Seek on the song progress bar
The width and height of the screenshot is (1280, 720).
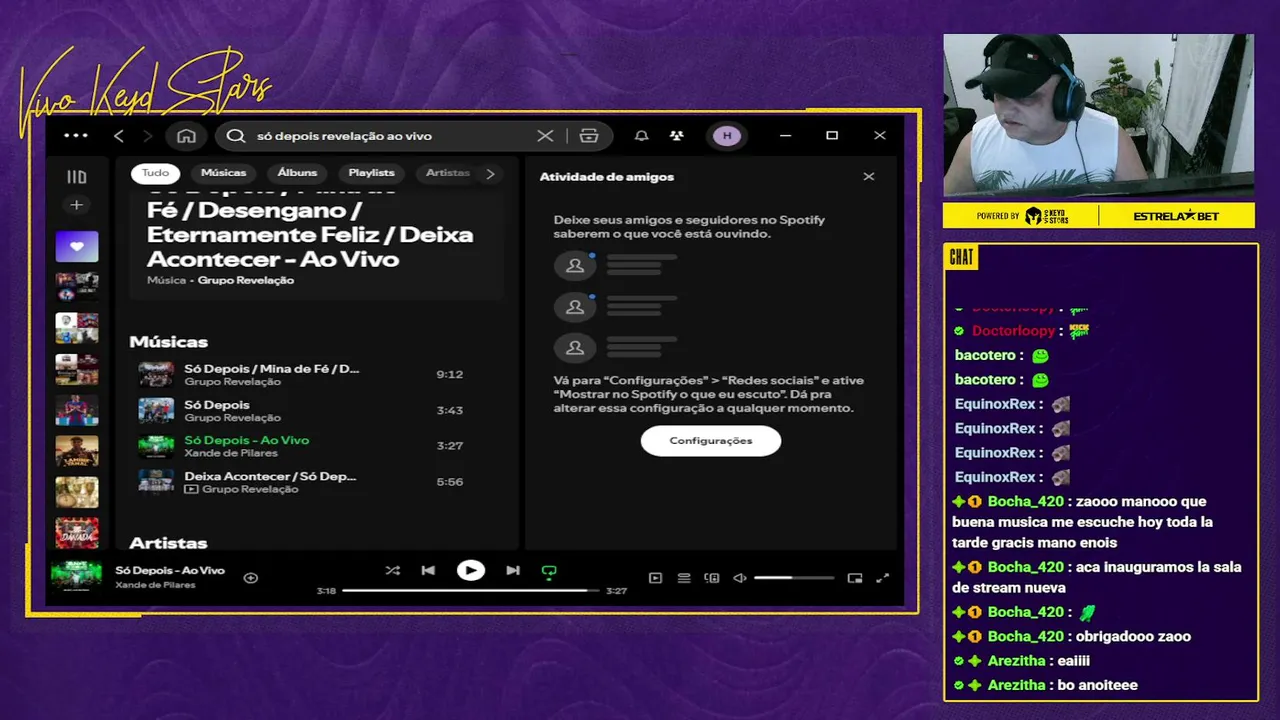pyautogui.click(x=470, y=591)
